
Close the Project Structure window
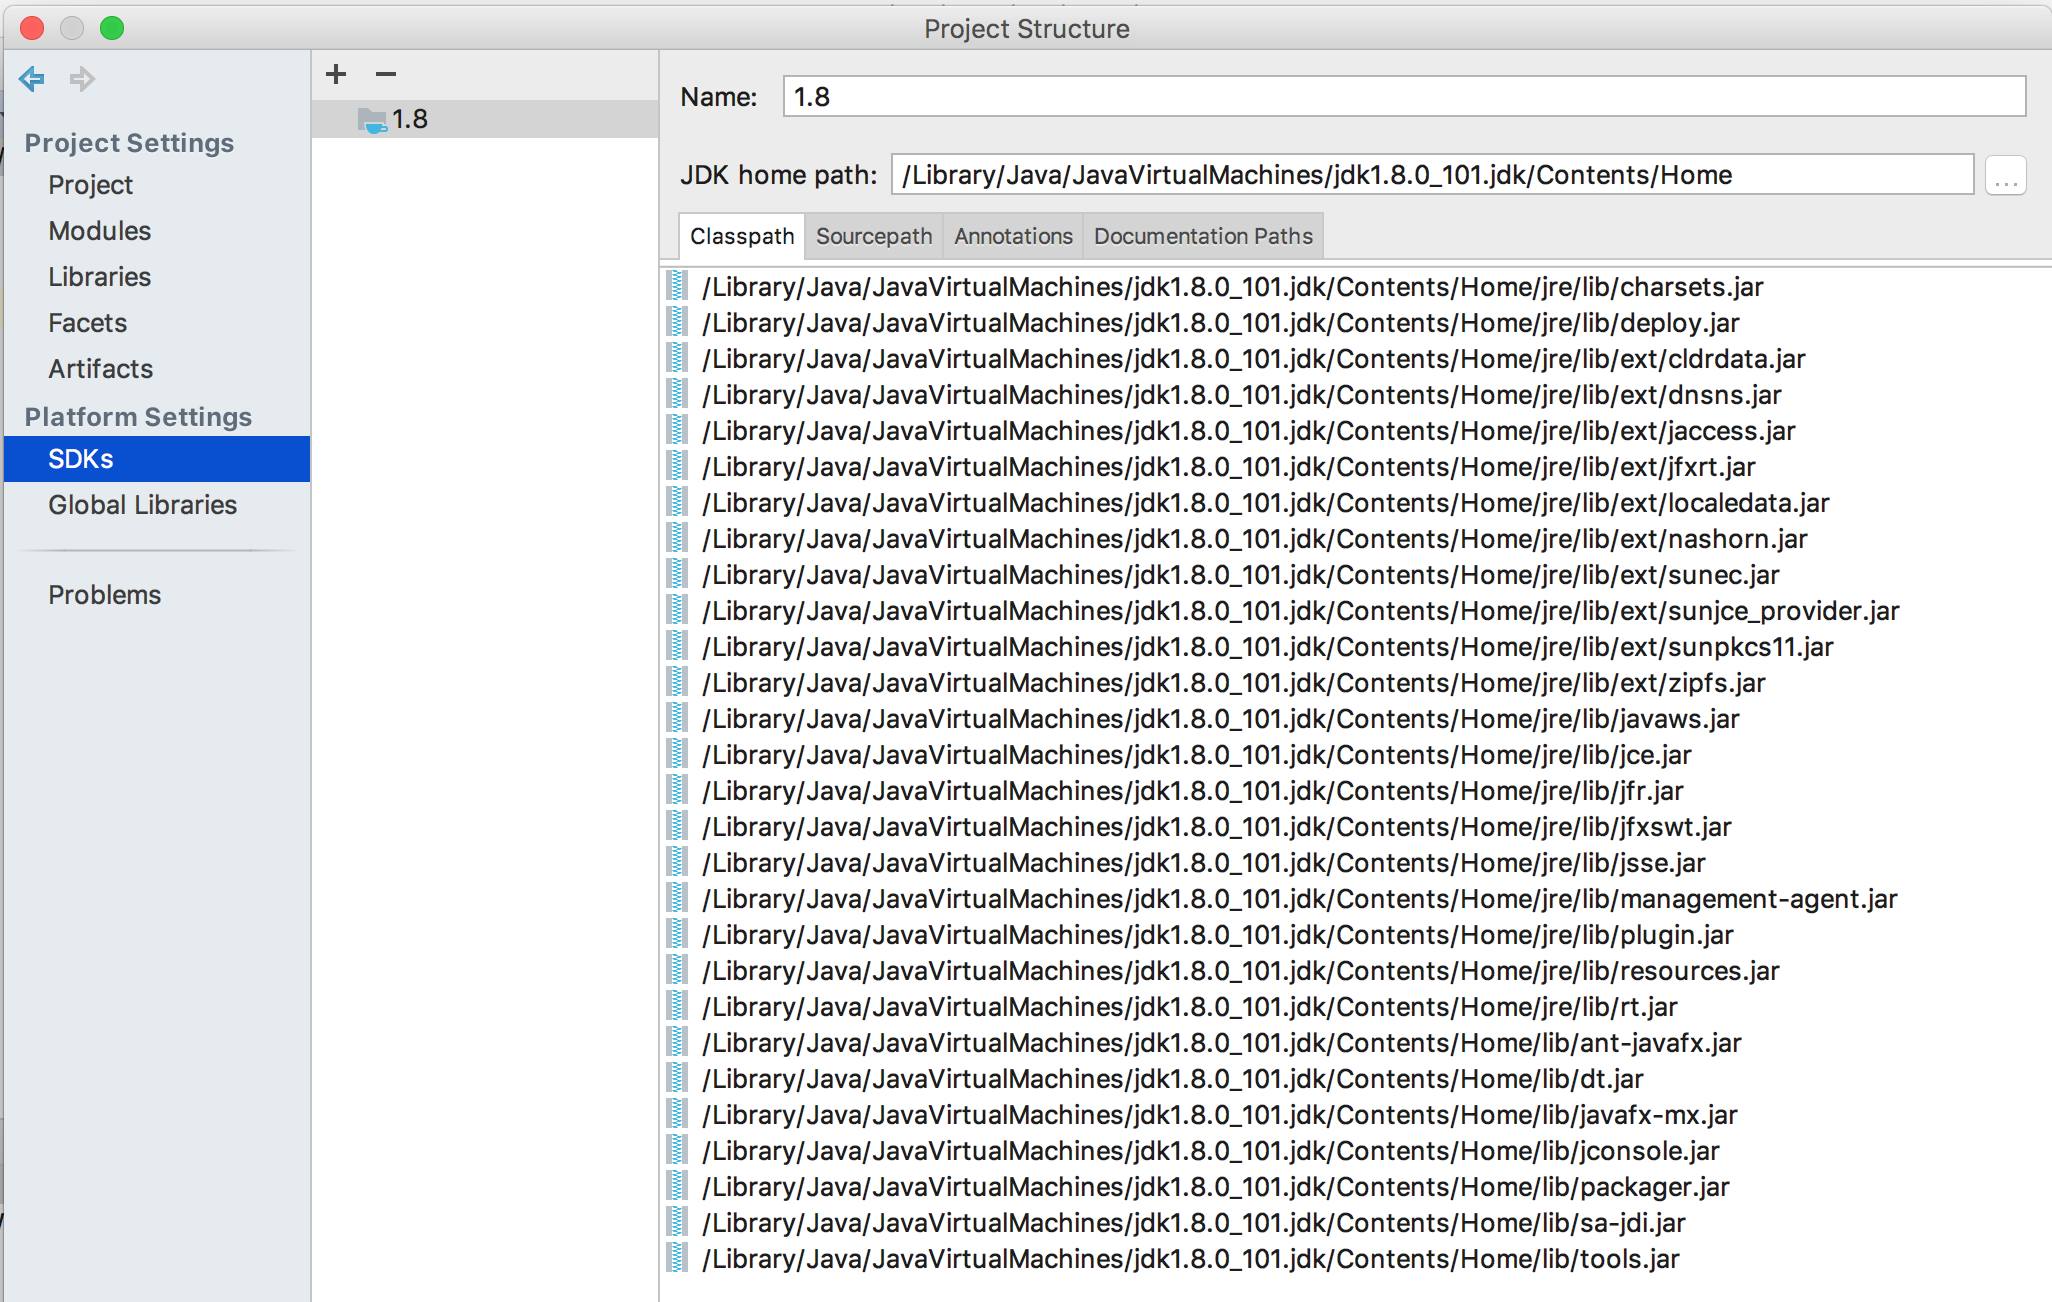(x=32, y=28)
